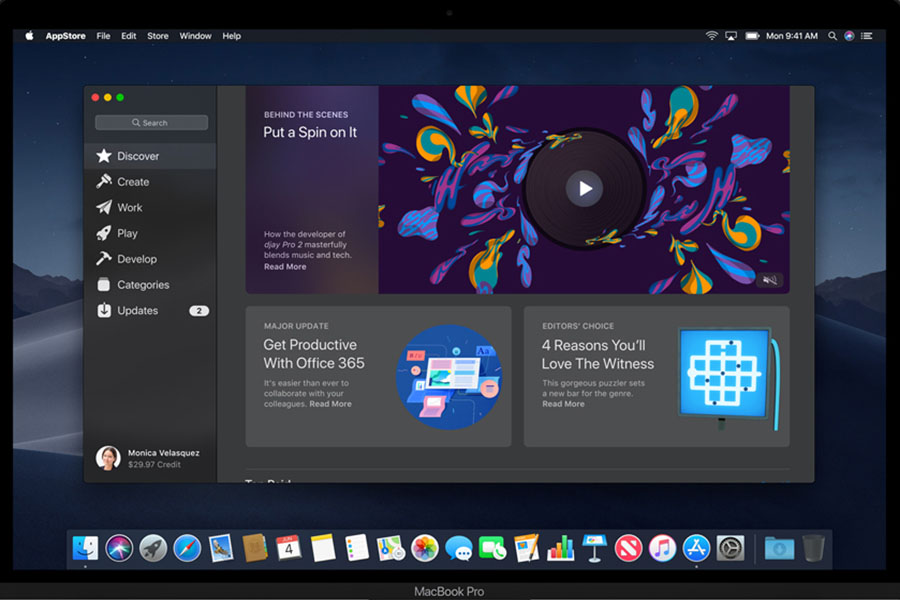Click the App Store icon in the Dock
Screen dimensions: 900x600
[x=696, y=548]
